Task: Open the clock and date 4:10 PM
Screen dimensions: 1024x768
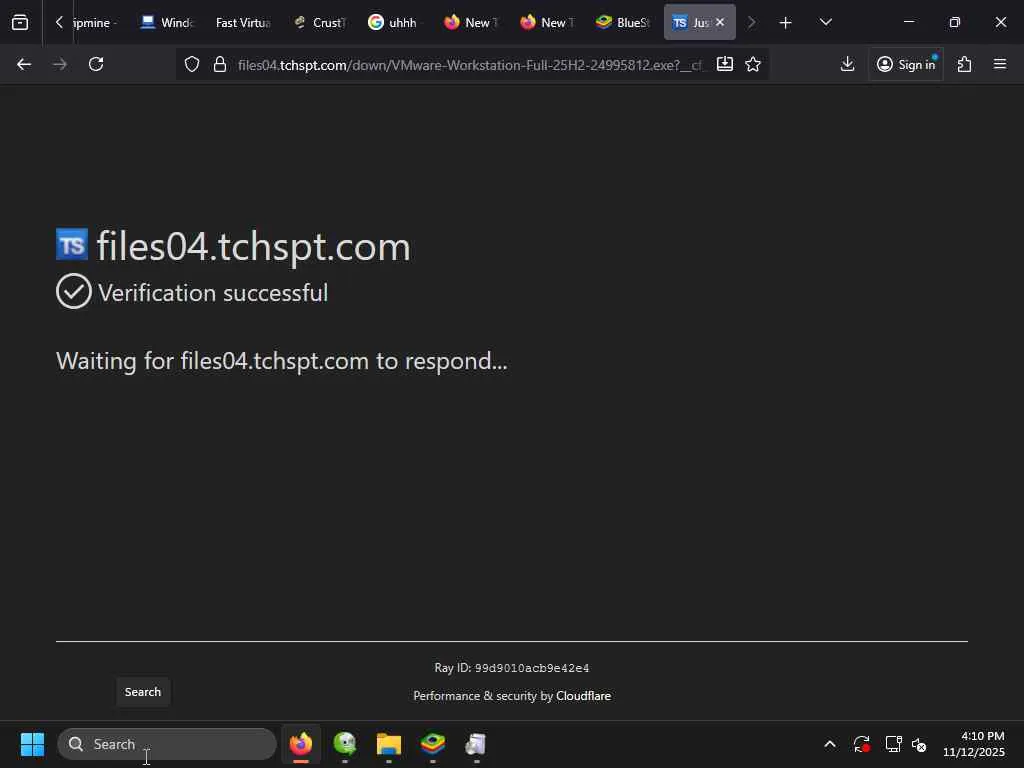Action: (x=974, y=744)
